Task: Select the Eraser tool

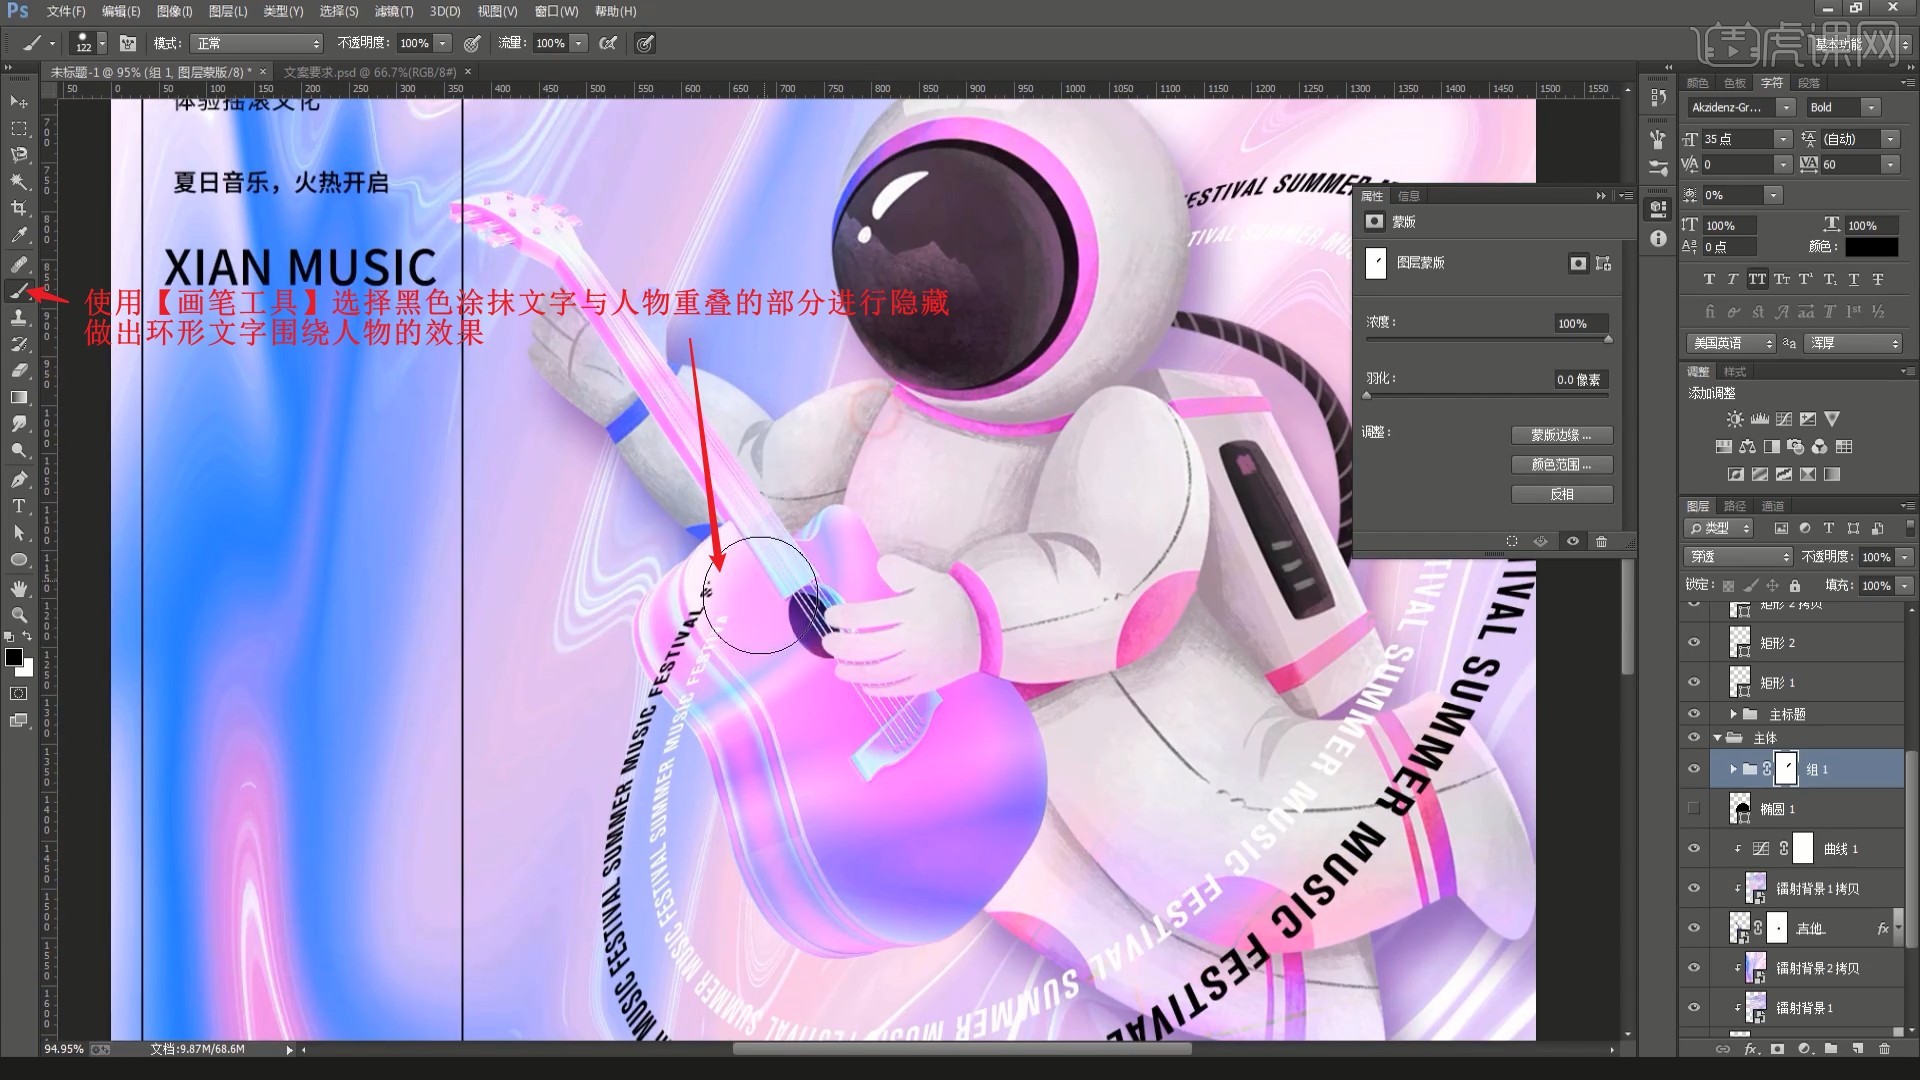Action: tap(19, 371)
